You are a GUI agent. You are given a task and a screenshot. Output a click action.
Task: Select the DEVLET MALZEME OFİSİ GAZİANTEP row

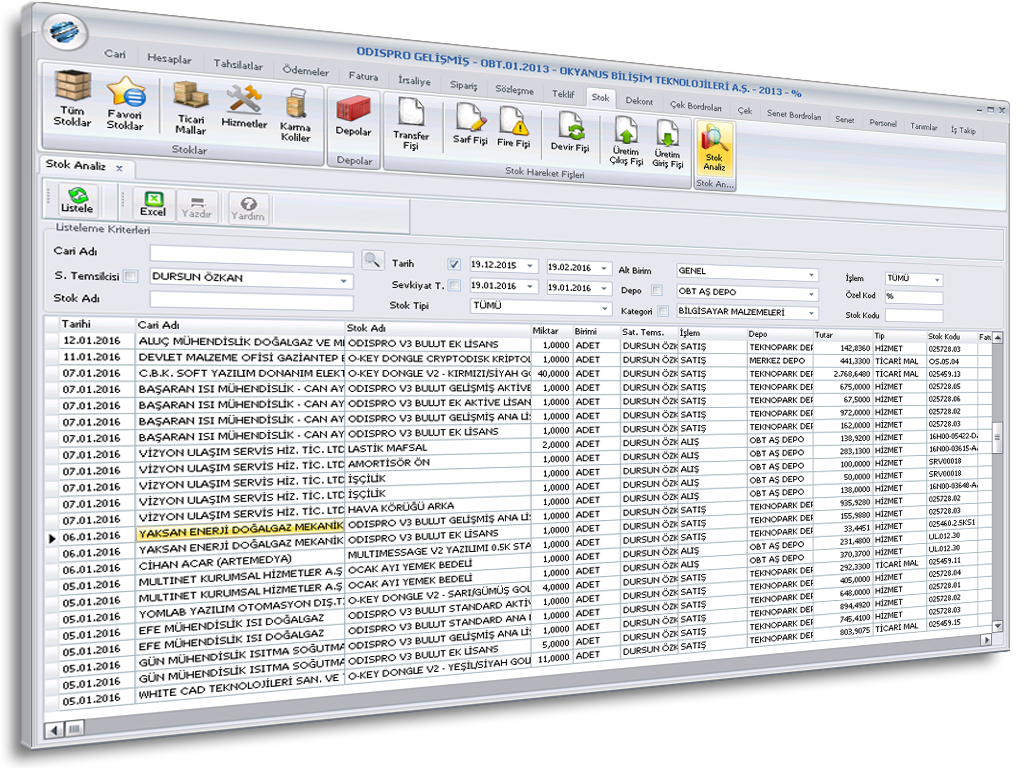pos(240,357)
